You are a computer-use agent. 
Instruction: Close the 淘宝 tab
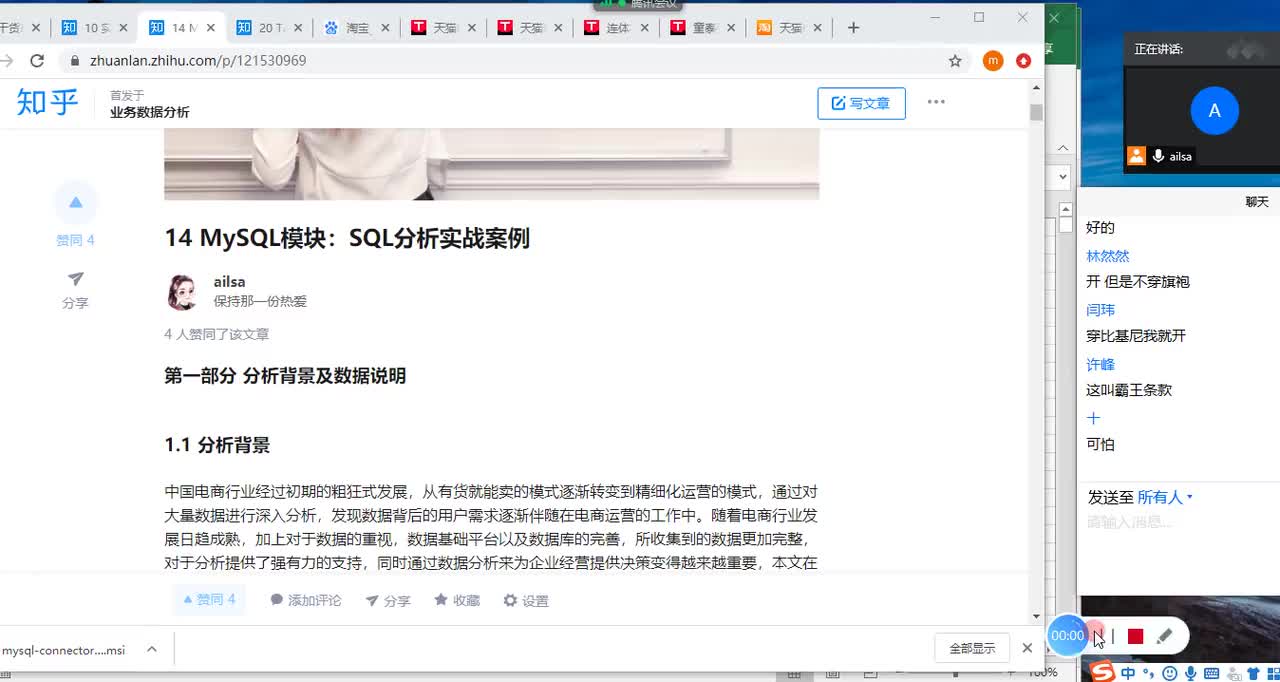click(x=384, y=28)
